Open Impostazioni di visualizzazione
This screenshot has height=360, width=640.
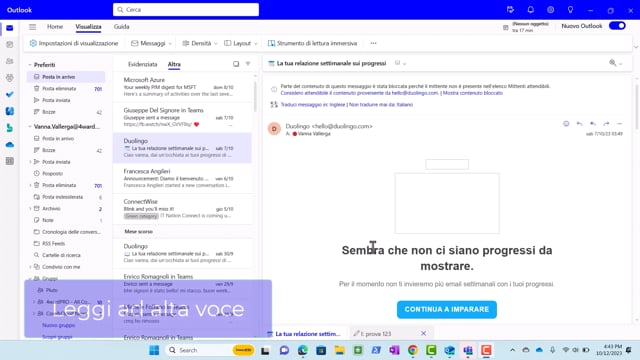74,43
